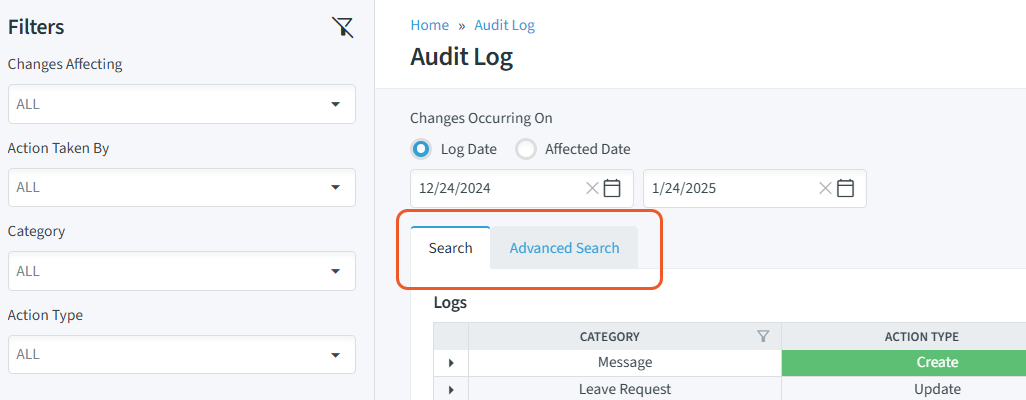
Task: Switch to the Search tab
Action: (x=450, y=248)
